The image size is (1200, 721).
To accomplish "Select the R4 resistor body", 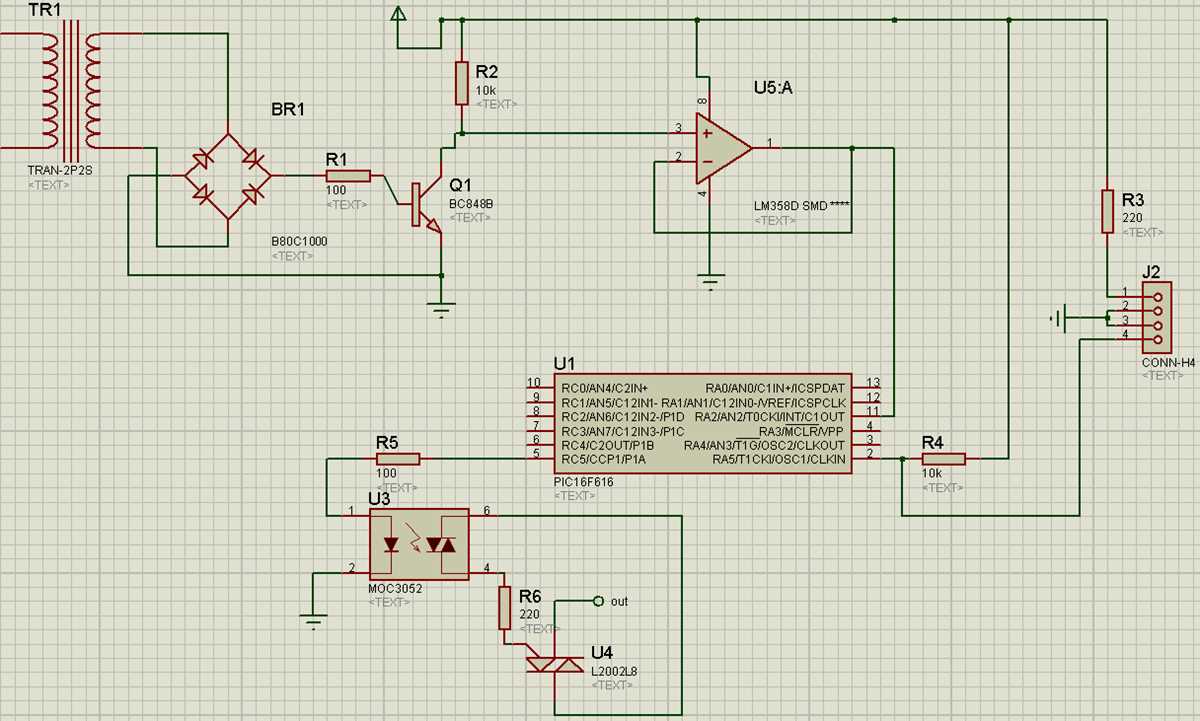I will pyautogui.click(x=943, y=459).
